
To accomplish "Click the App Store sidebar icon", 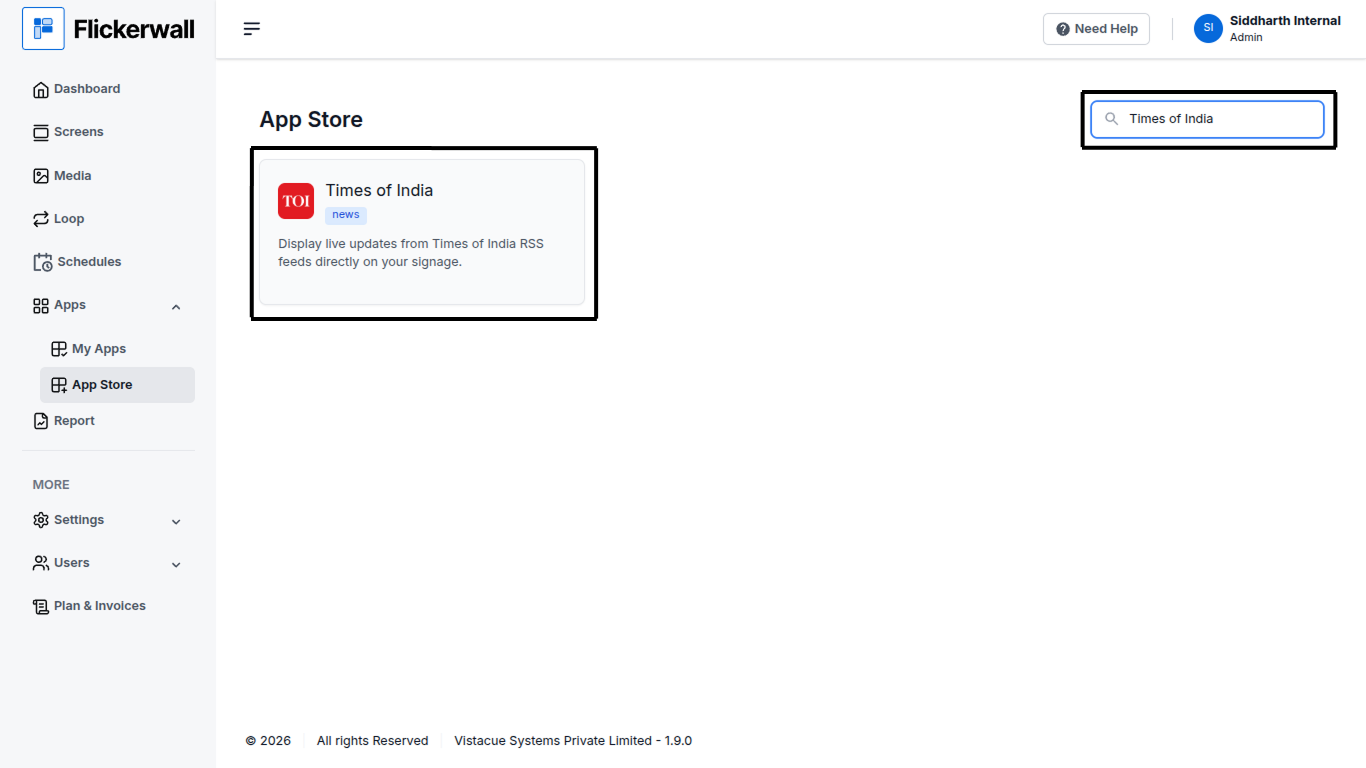I will (59, 385).
